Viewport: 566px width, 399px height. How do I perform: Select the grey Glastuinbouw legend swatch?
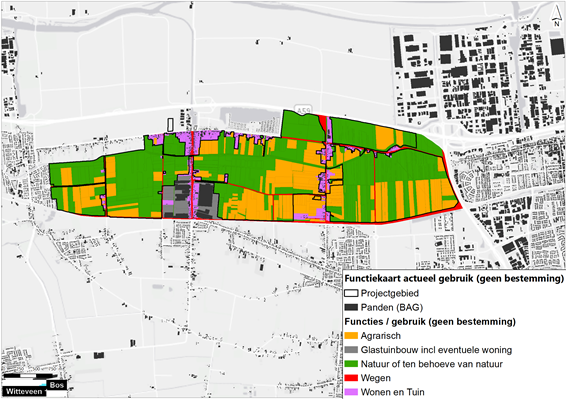[x=351, y=350]
